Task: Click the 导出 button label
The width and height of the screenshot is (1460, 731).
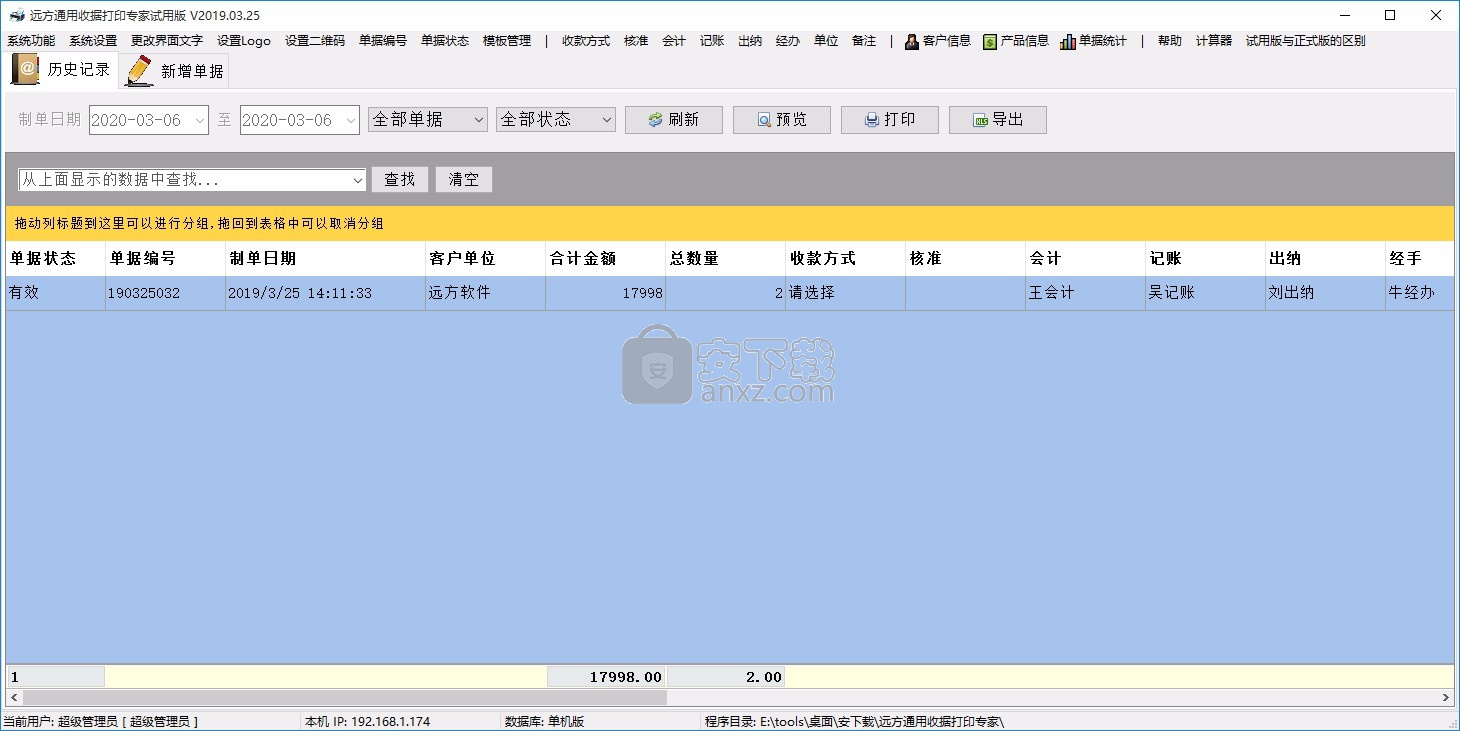Action: [x=1008, y=120]
